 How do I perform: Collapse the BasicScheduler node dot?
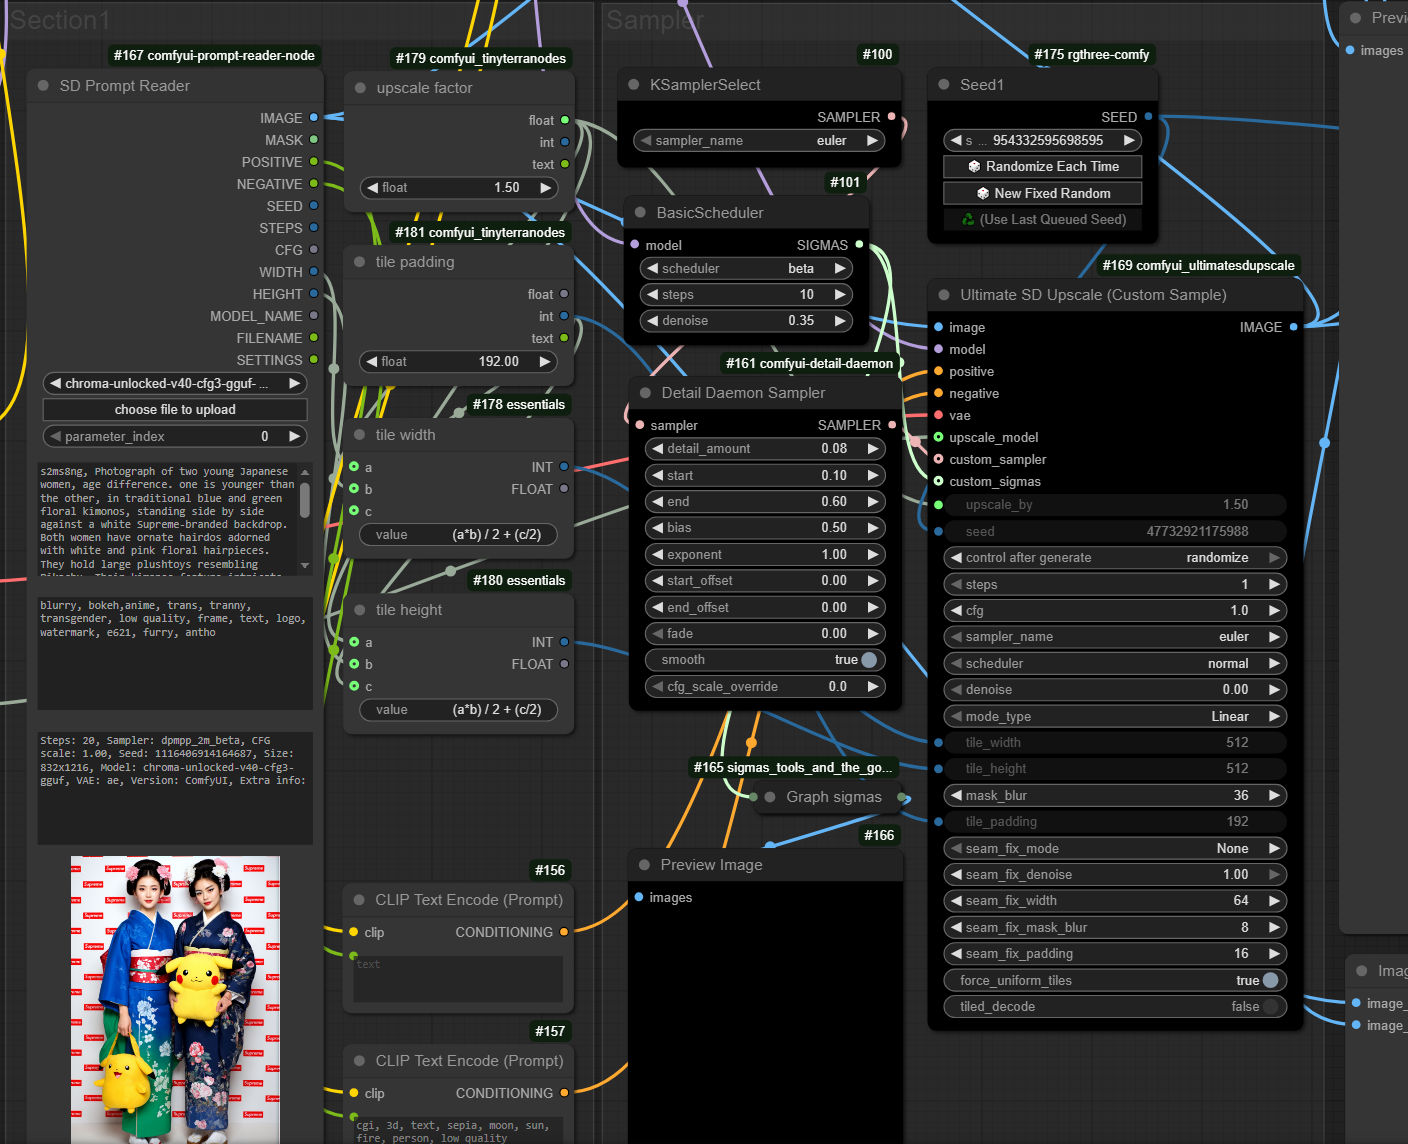640,212
